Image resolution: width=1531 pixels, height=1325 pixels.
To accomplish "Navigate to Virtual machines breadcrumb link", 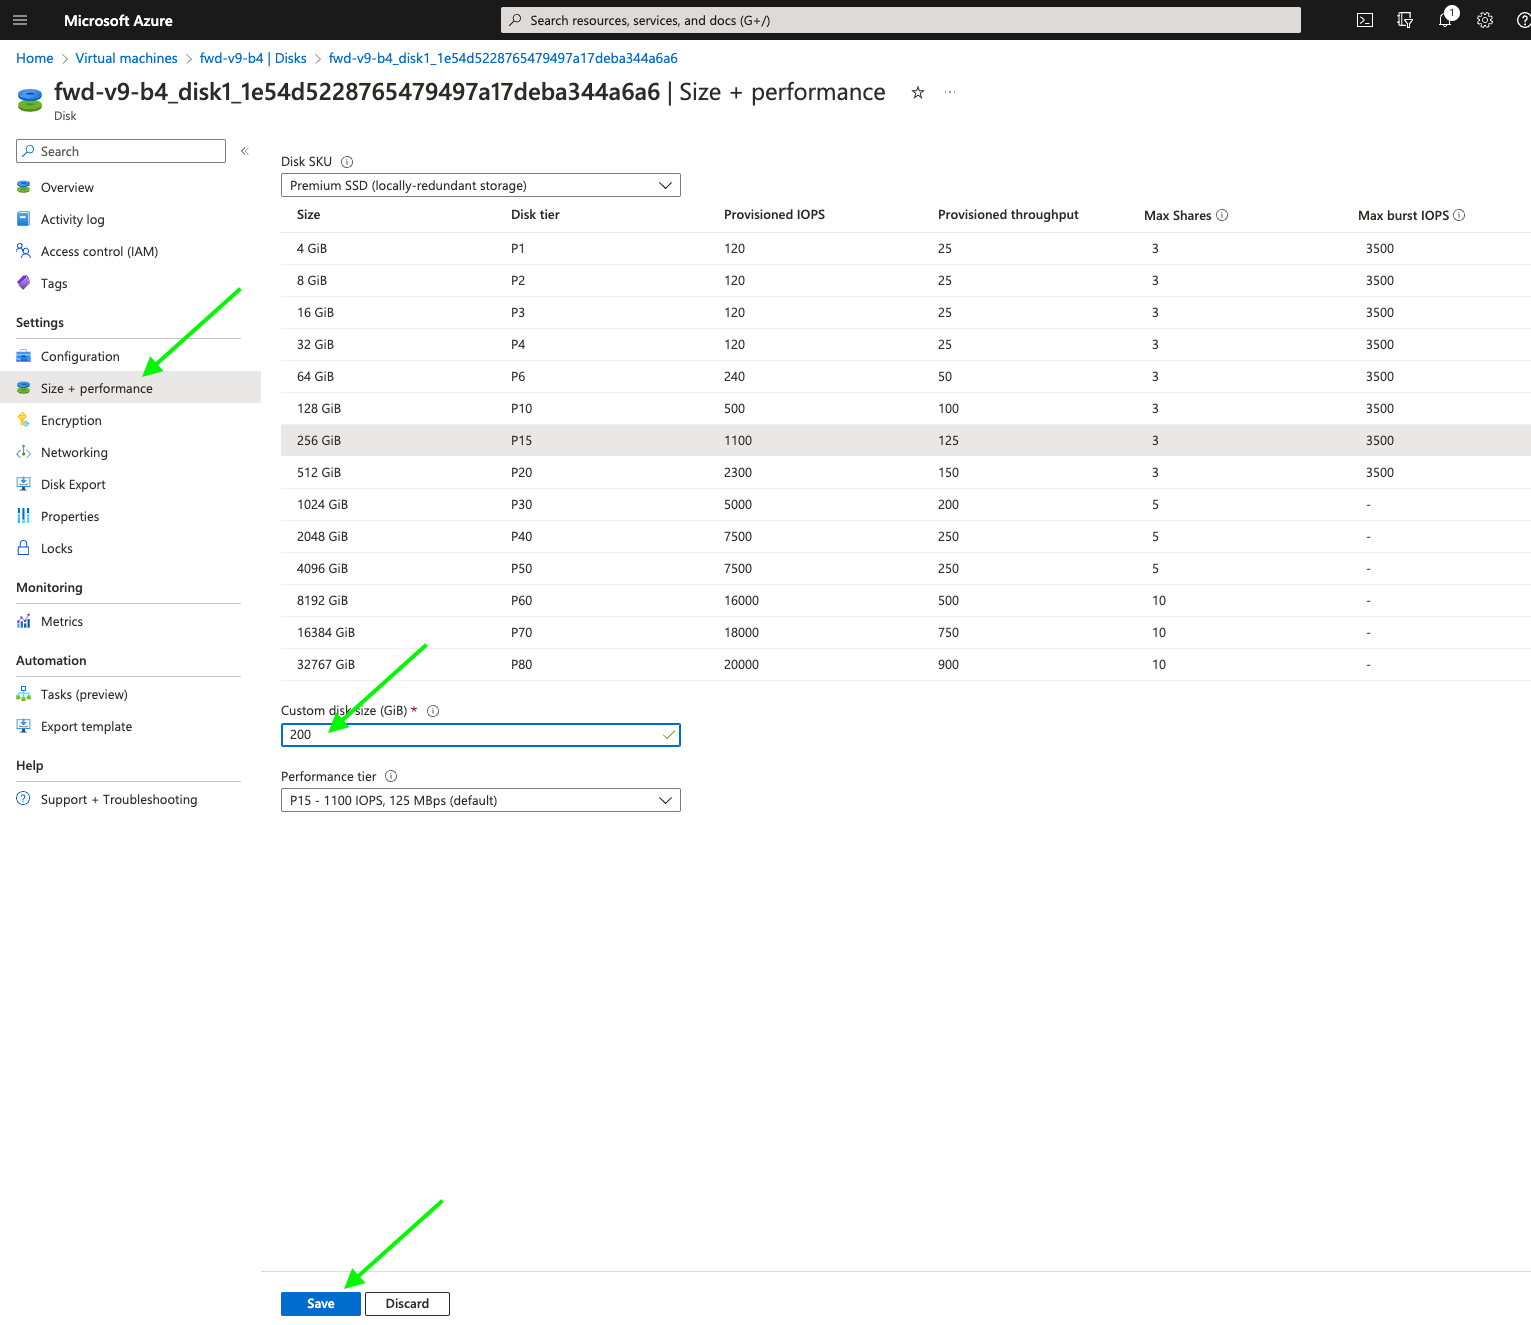I will (126, 59).
